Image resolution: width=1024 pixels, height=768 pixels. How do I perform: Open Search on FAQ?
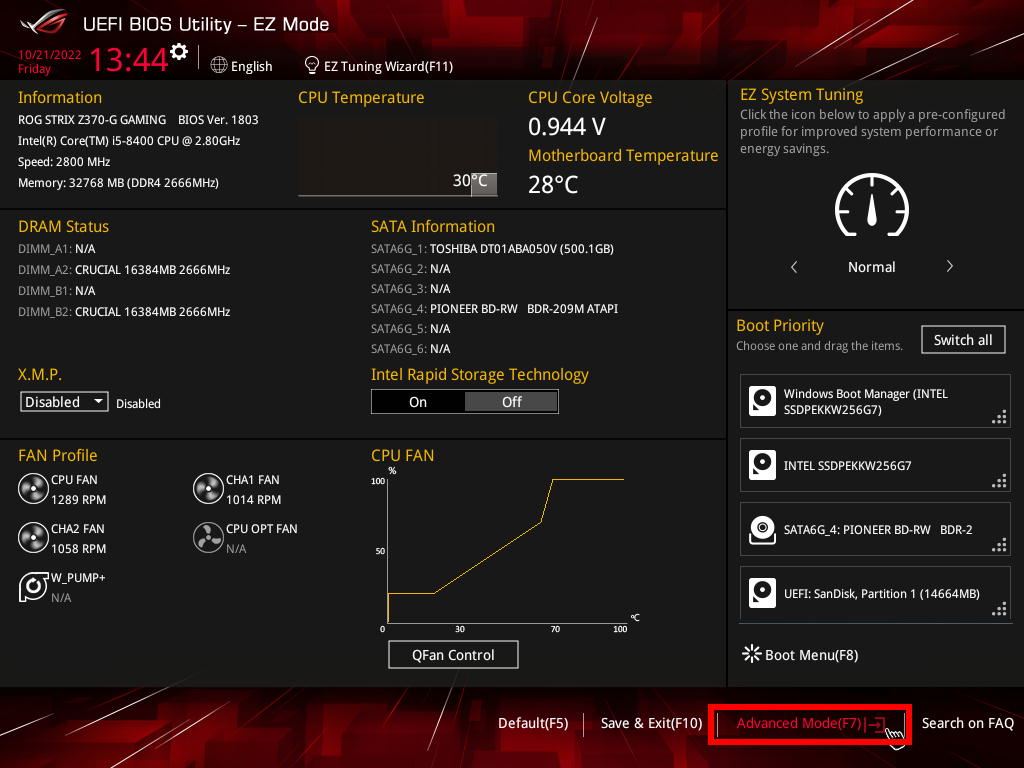967,723
